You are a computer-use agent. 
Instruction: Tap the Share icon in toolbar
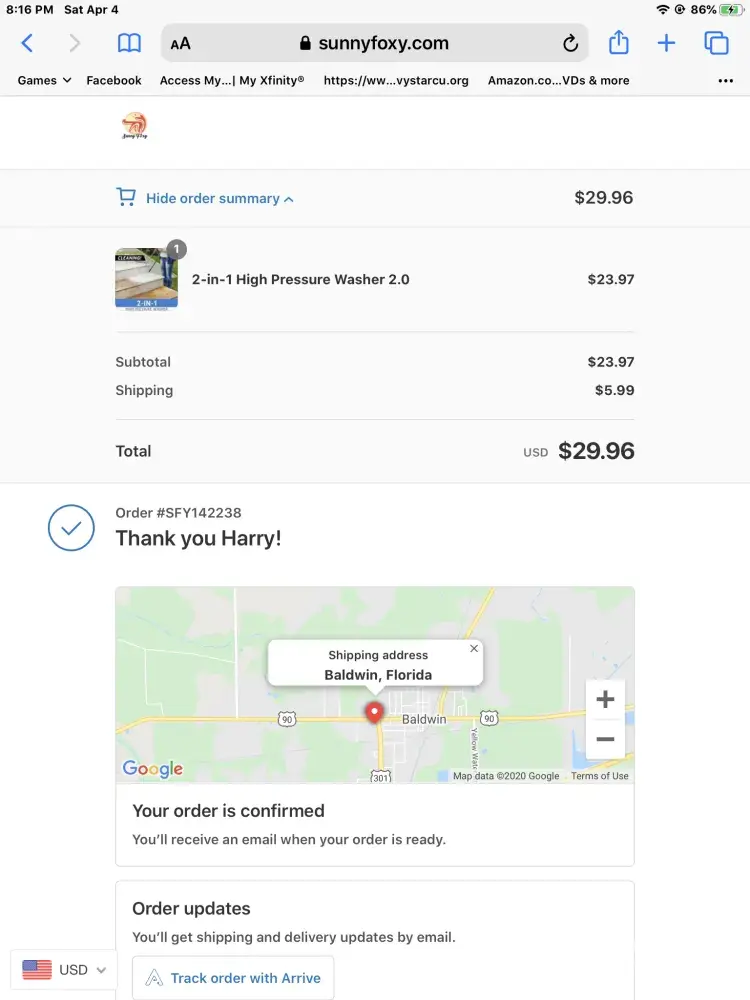(619, 43)
